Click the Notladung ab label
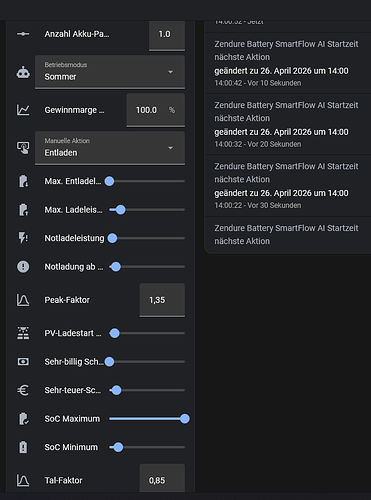Viewport: 371px width, 500px height. tap(74, 267)
